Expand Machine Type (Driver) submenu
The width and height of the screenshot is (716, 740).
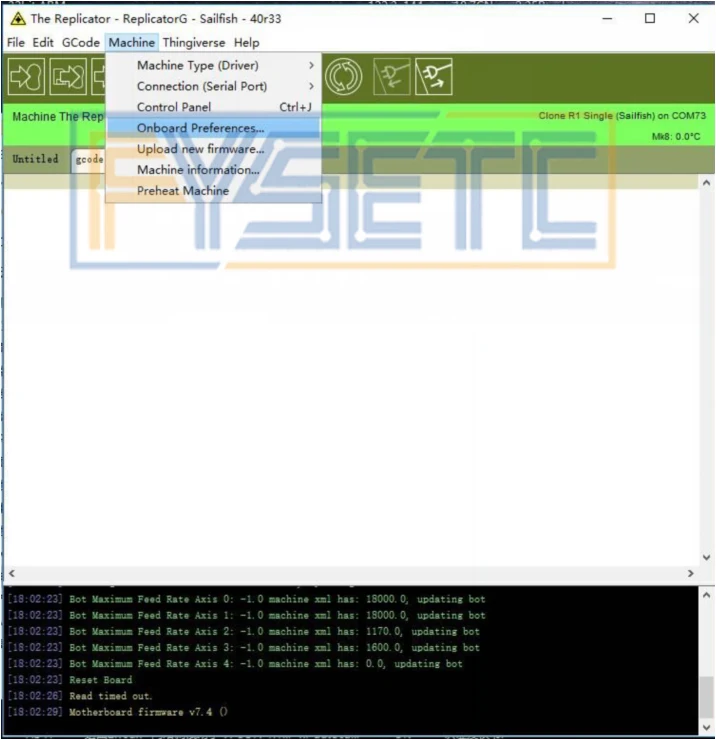click(x=214, y=65)
